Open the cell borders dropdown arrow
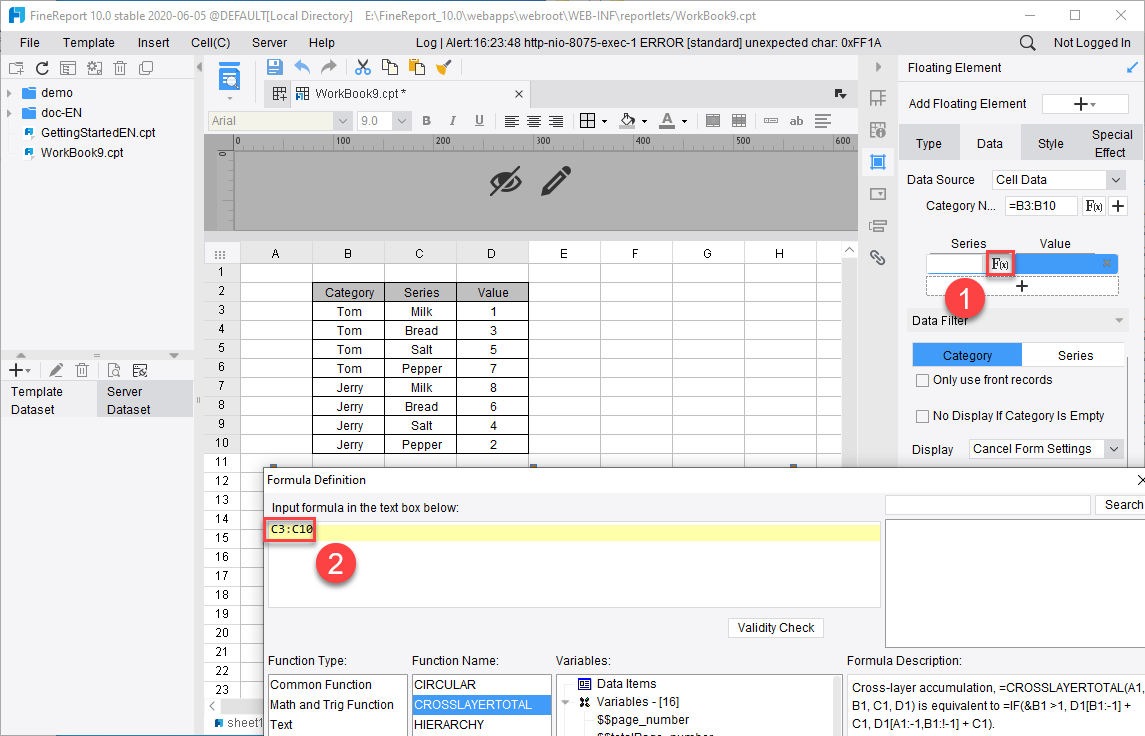The width and height of the screenshot is (1145, 736). pos(605,121)
